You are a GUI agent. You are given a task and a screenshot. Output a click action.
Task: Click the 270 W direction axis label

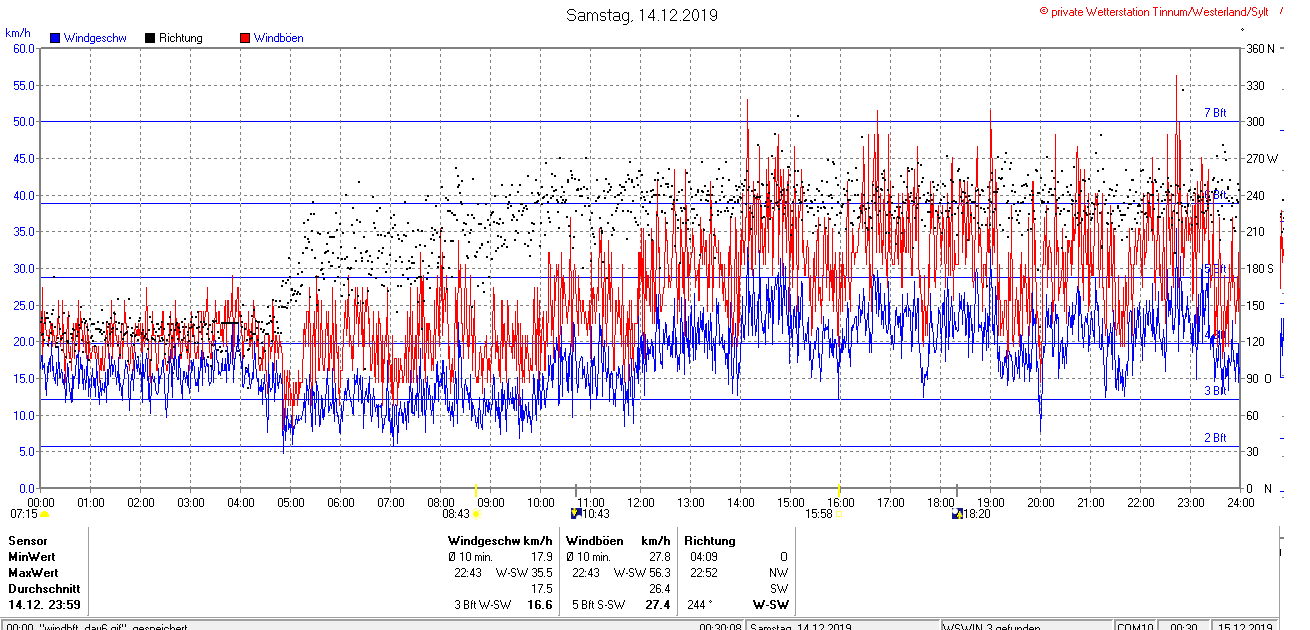point(1261,158)
